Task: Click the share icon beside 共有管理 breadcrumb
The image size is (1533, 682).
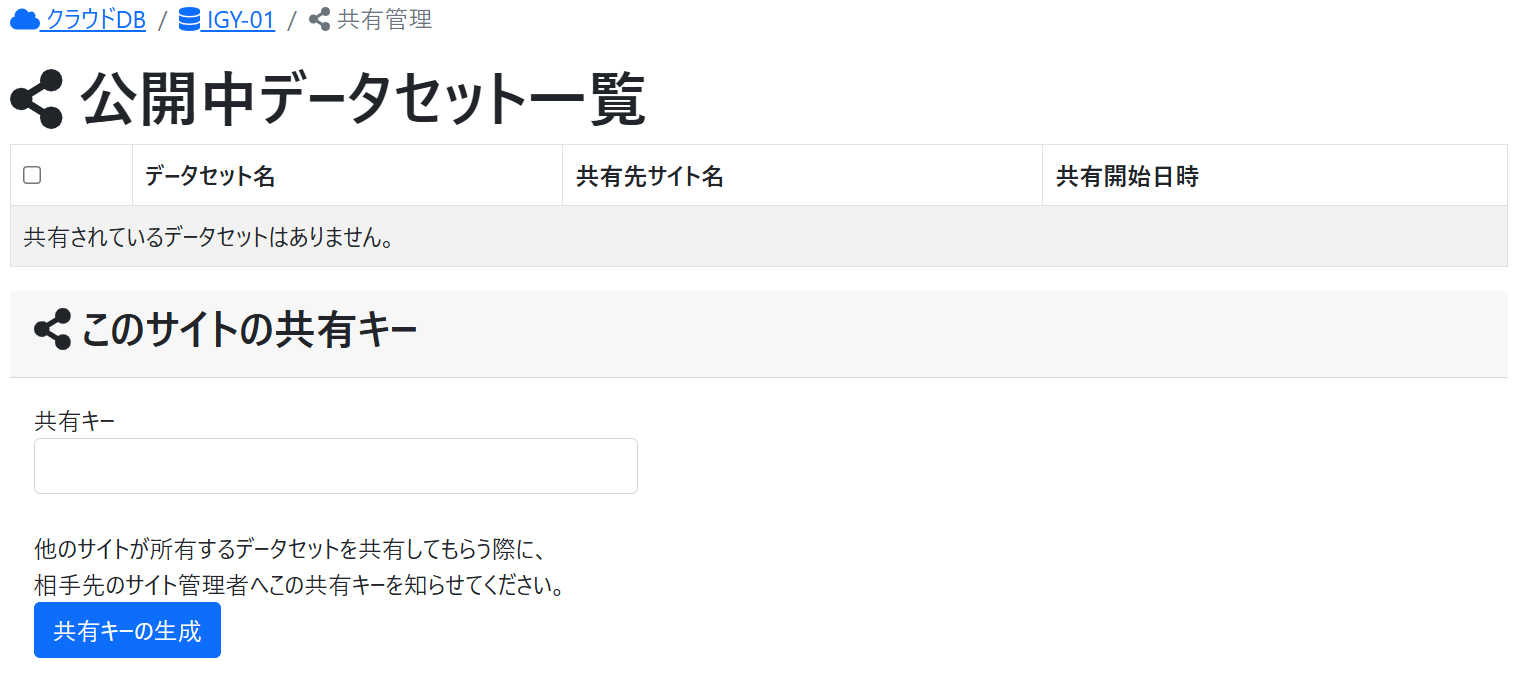Action: [x=320, y=19]
